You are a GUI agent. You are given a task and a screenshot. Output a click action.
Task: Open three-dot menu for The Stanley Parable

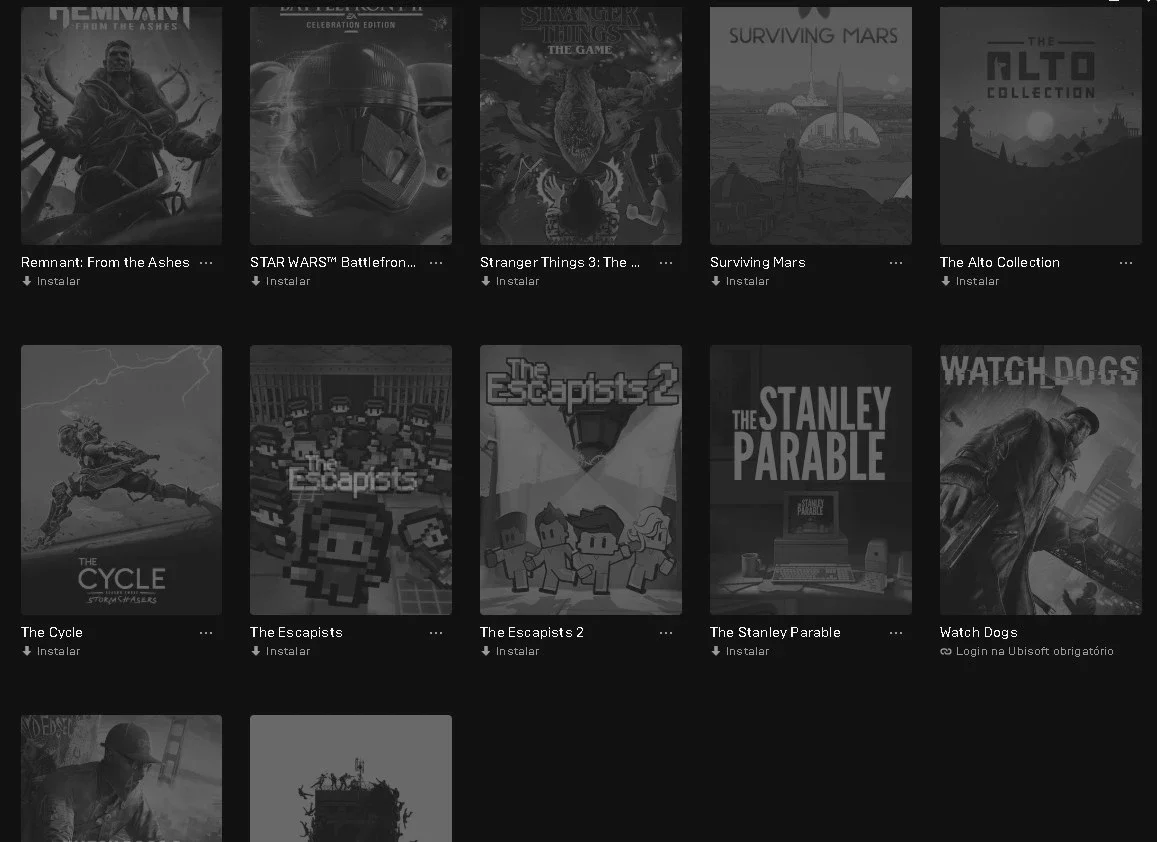click(x=896, y=633)
